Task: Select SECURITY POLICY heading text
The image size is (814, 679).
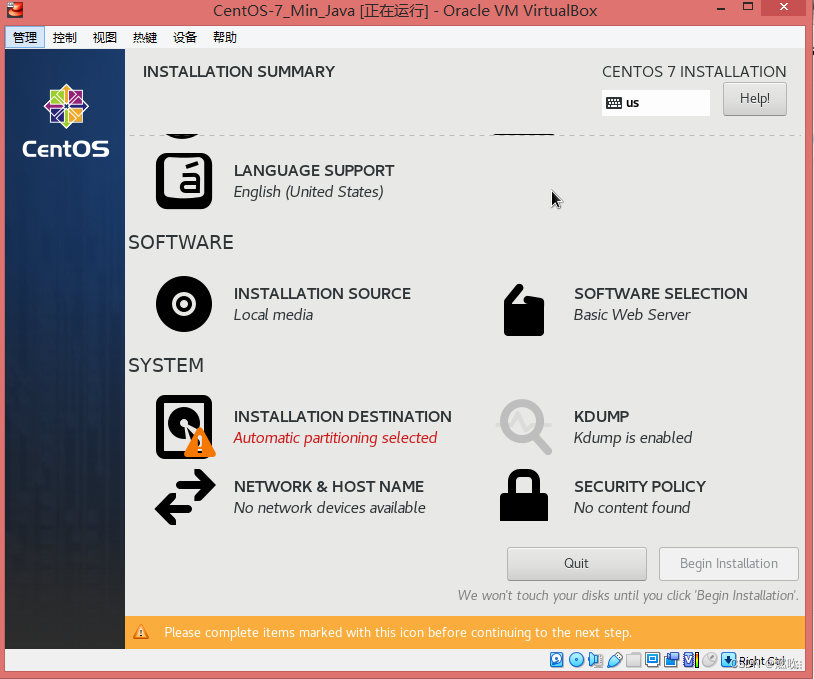Action: (x=640, y=486)
